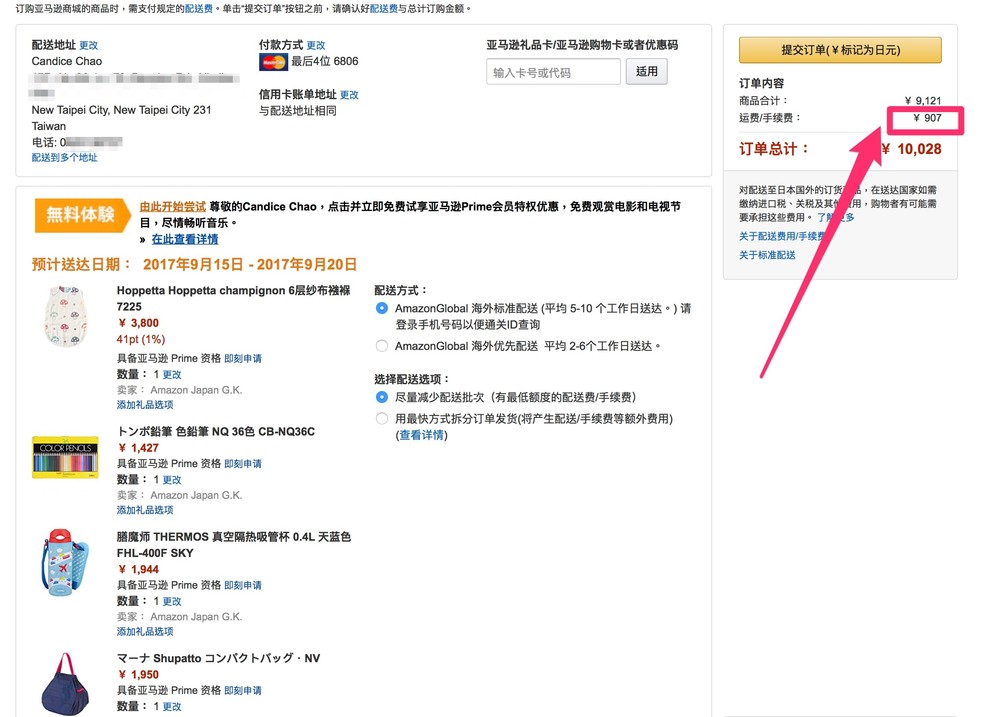Click the 41pt (1%) points text
Viewport: 1000px width, 717px height.
[x=141, y=339]
